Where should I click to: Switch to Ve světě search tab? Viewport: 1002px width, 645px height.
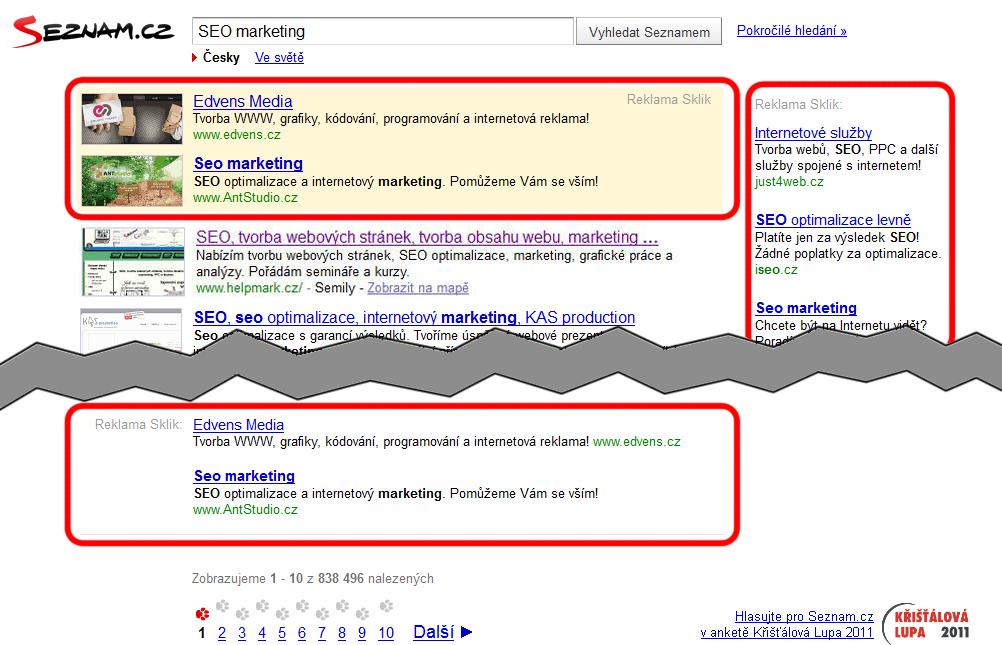[x=279, y=58]
